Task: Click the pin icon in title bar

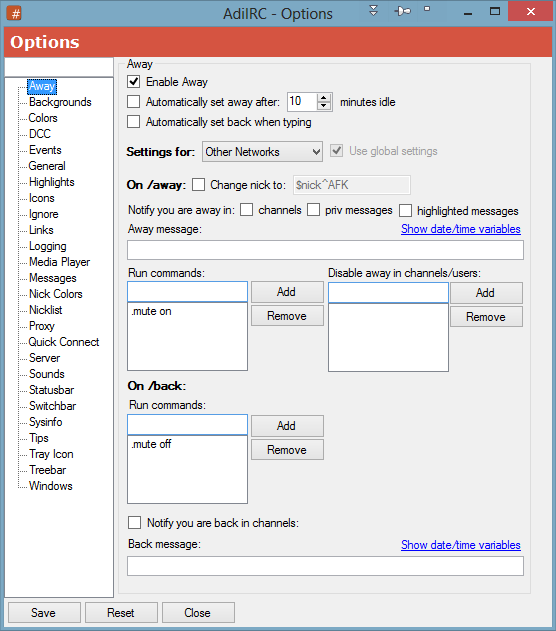Action: pos(402,11)
